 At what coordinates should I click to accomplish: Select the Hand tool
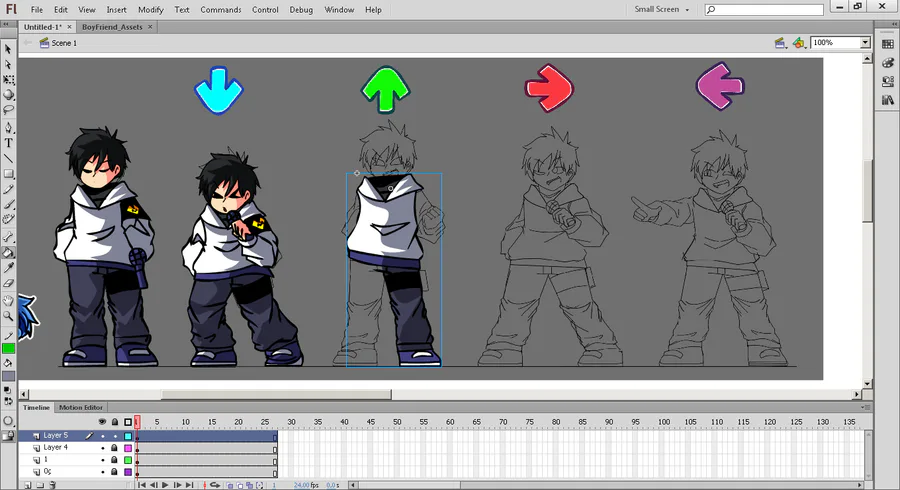pyautogui.click(x=9, y=301)
